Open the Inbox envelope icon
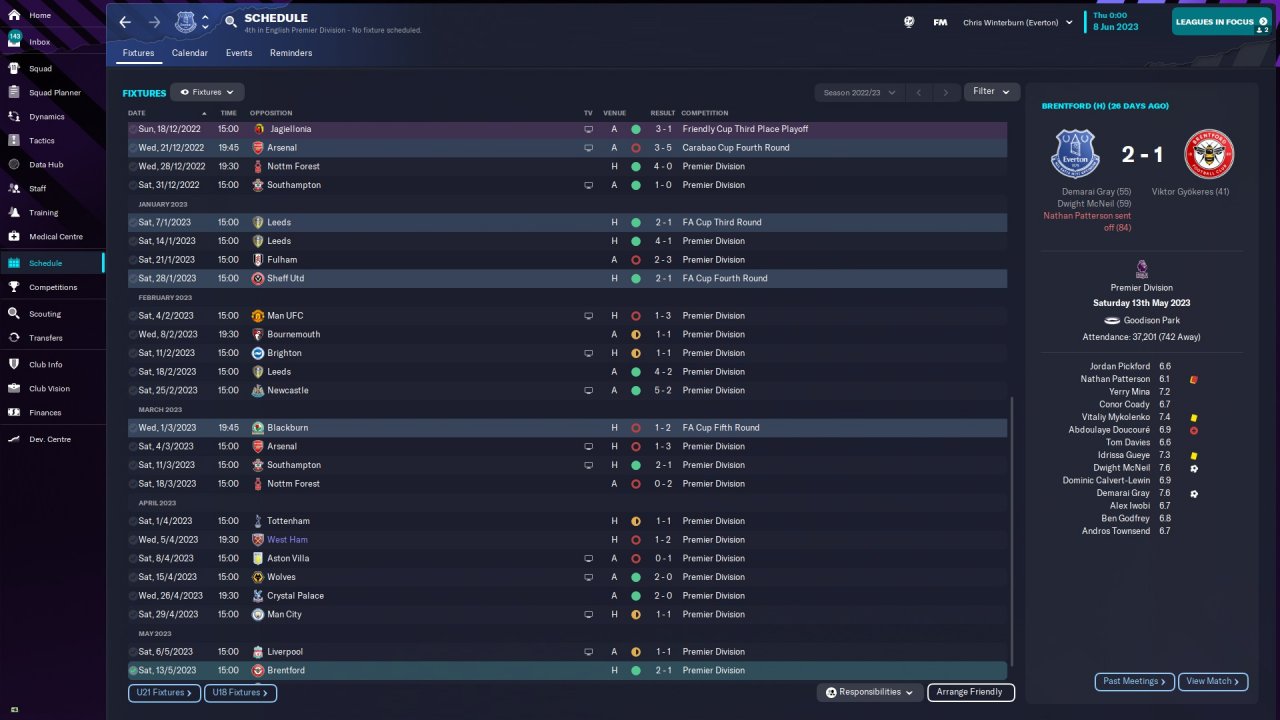Screen dimensions: 1280x720 (x=14, y=42)
